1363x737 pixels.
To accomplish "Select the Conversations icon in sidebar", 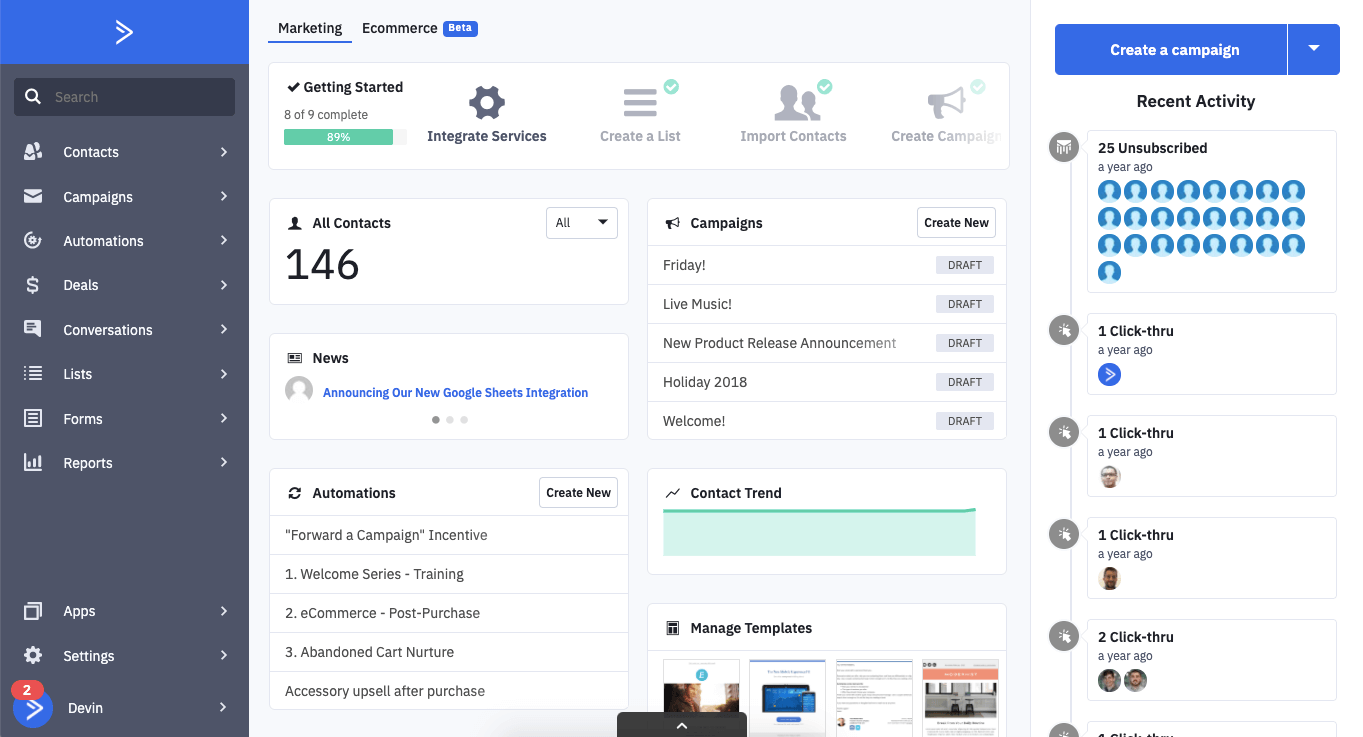I will click(x=33, y=329).
